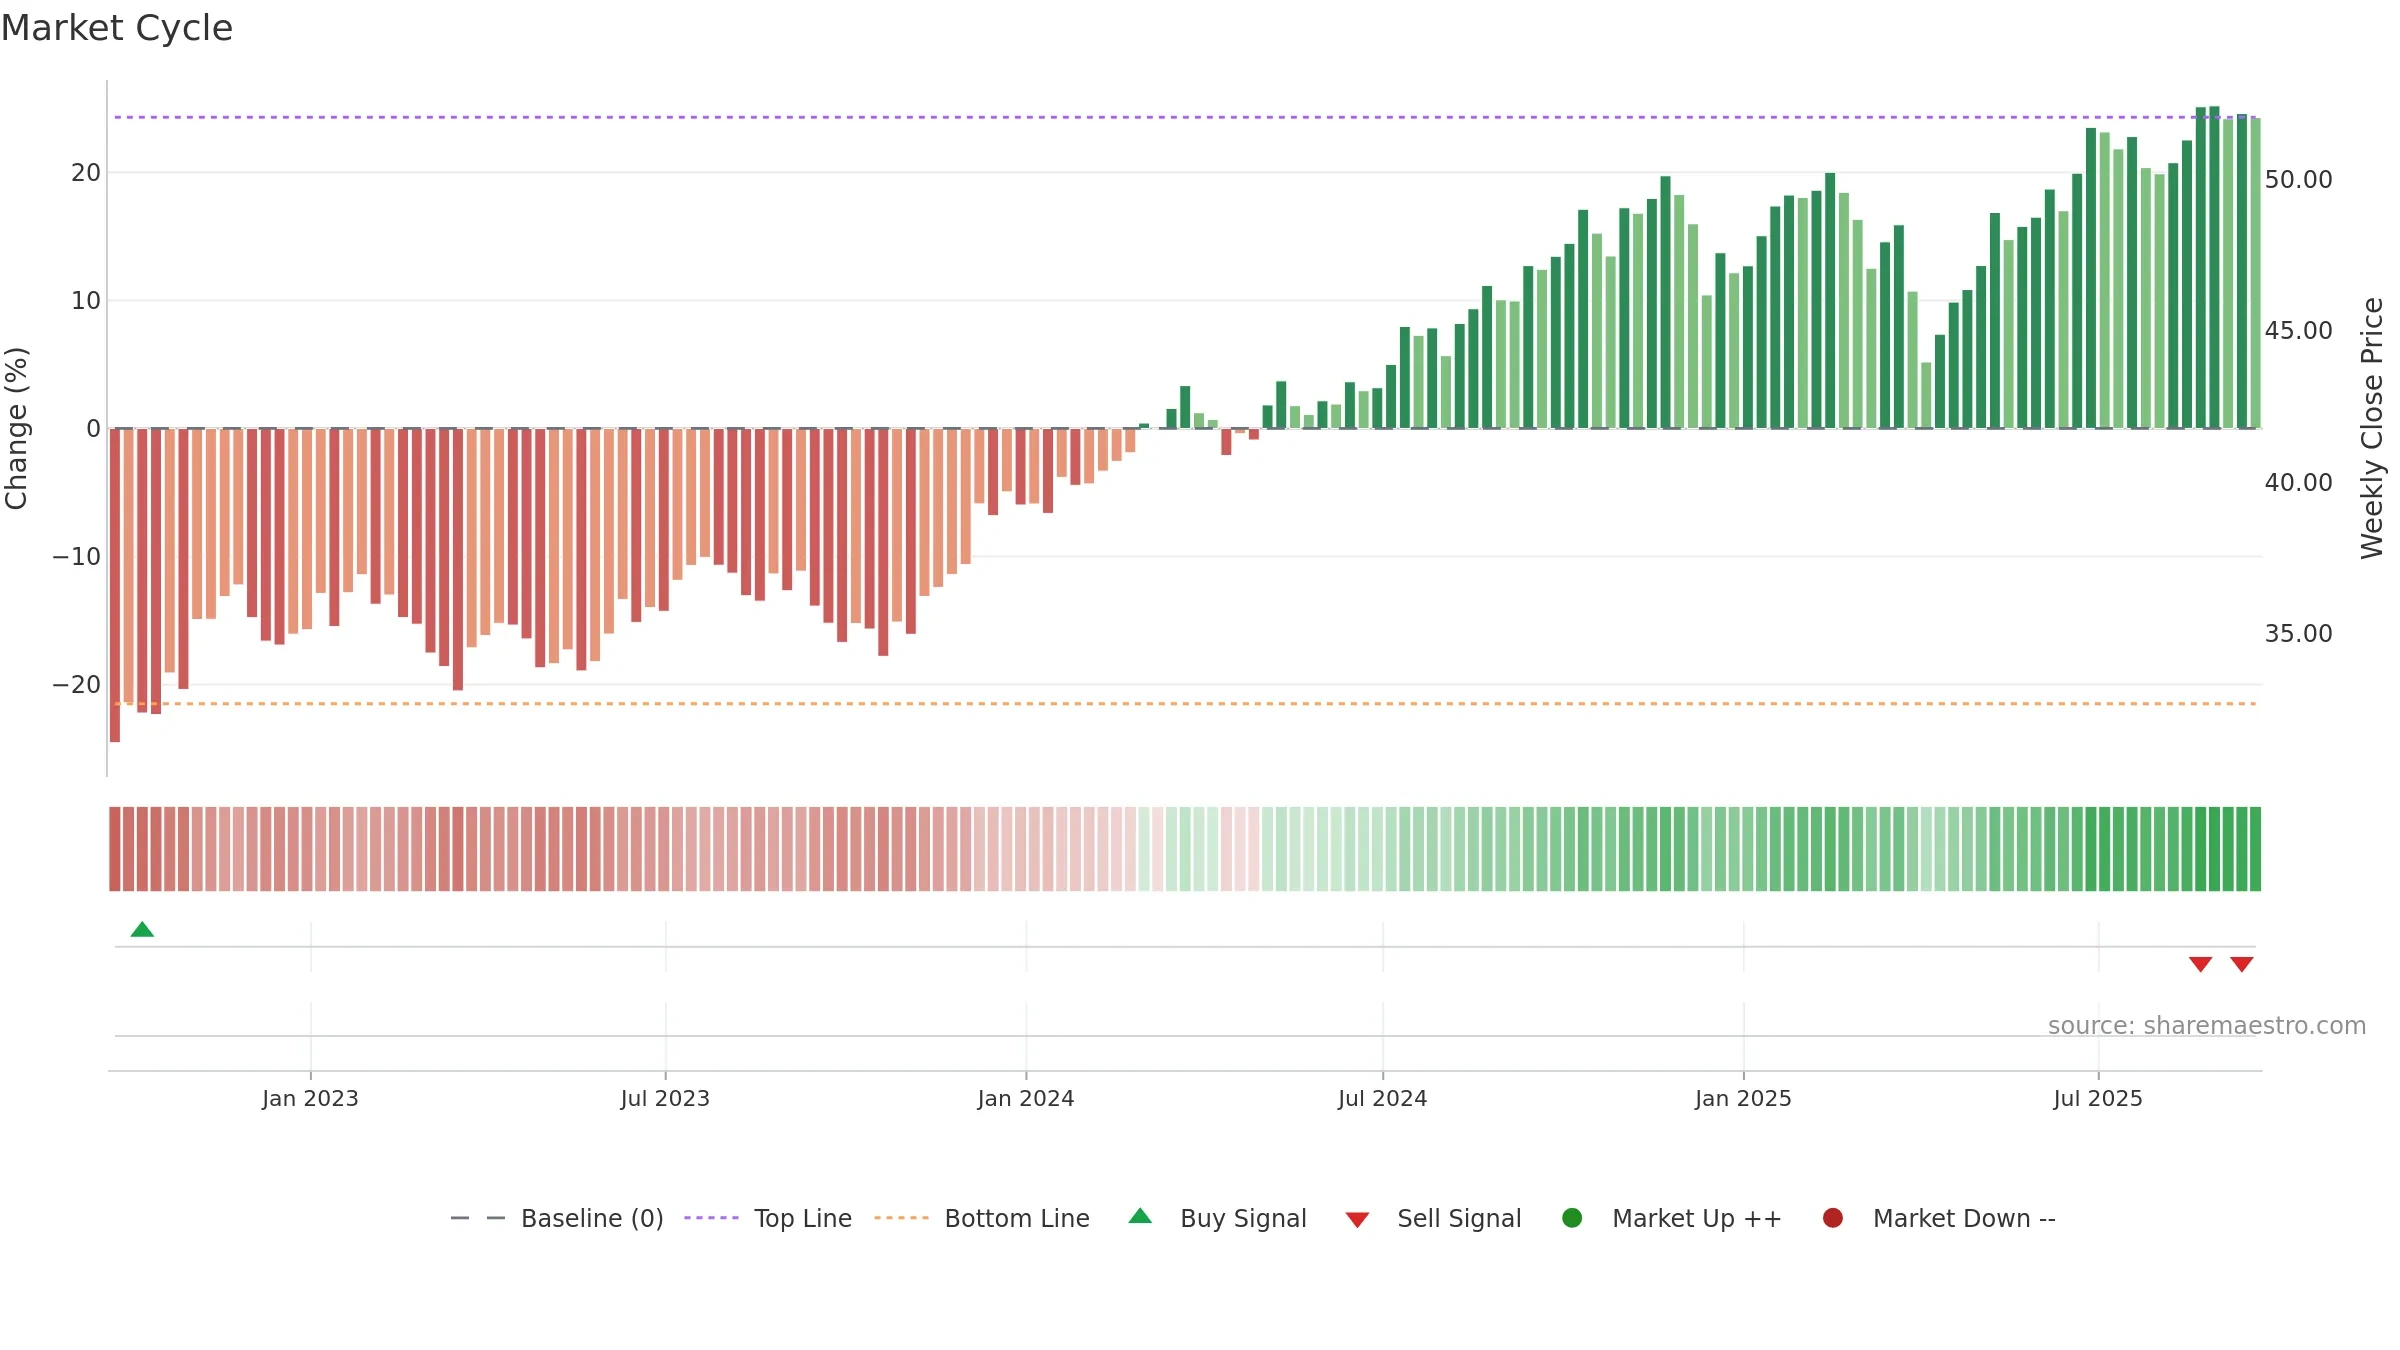Select the first red sell signal marker
The image size is (2400, 1350).
(x=2200, y=964)
